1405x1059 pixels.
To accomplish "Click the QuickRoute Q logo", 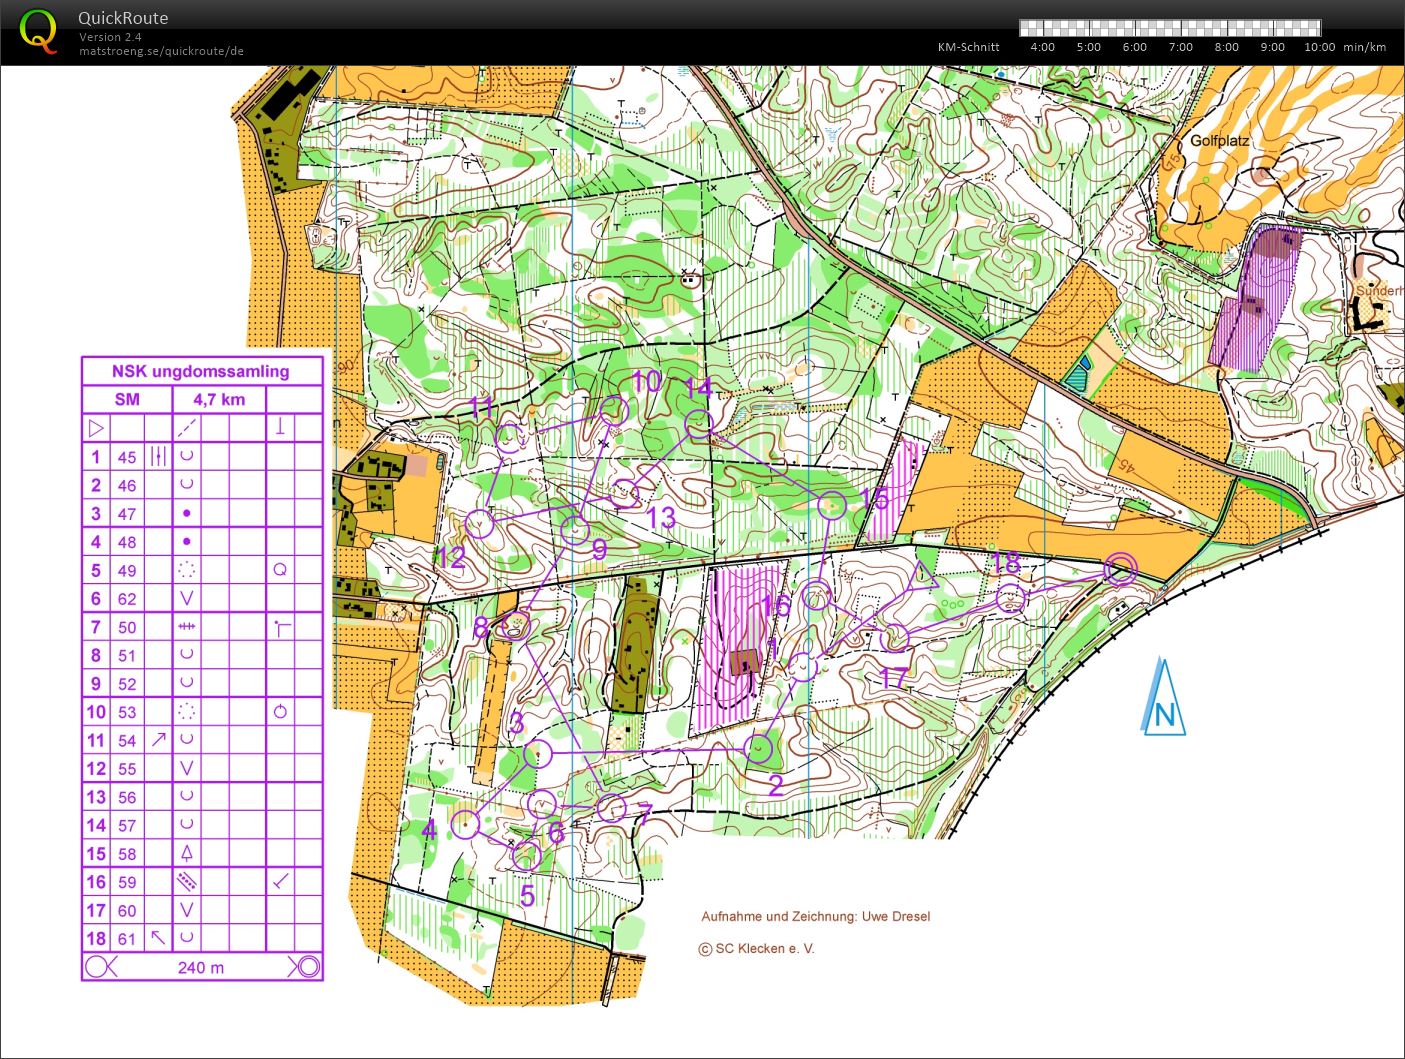I will 38,29.
